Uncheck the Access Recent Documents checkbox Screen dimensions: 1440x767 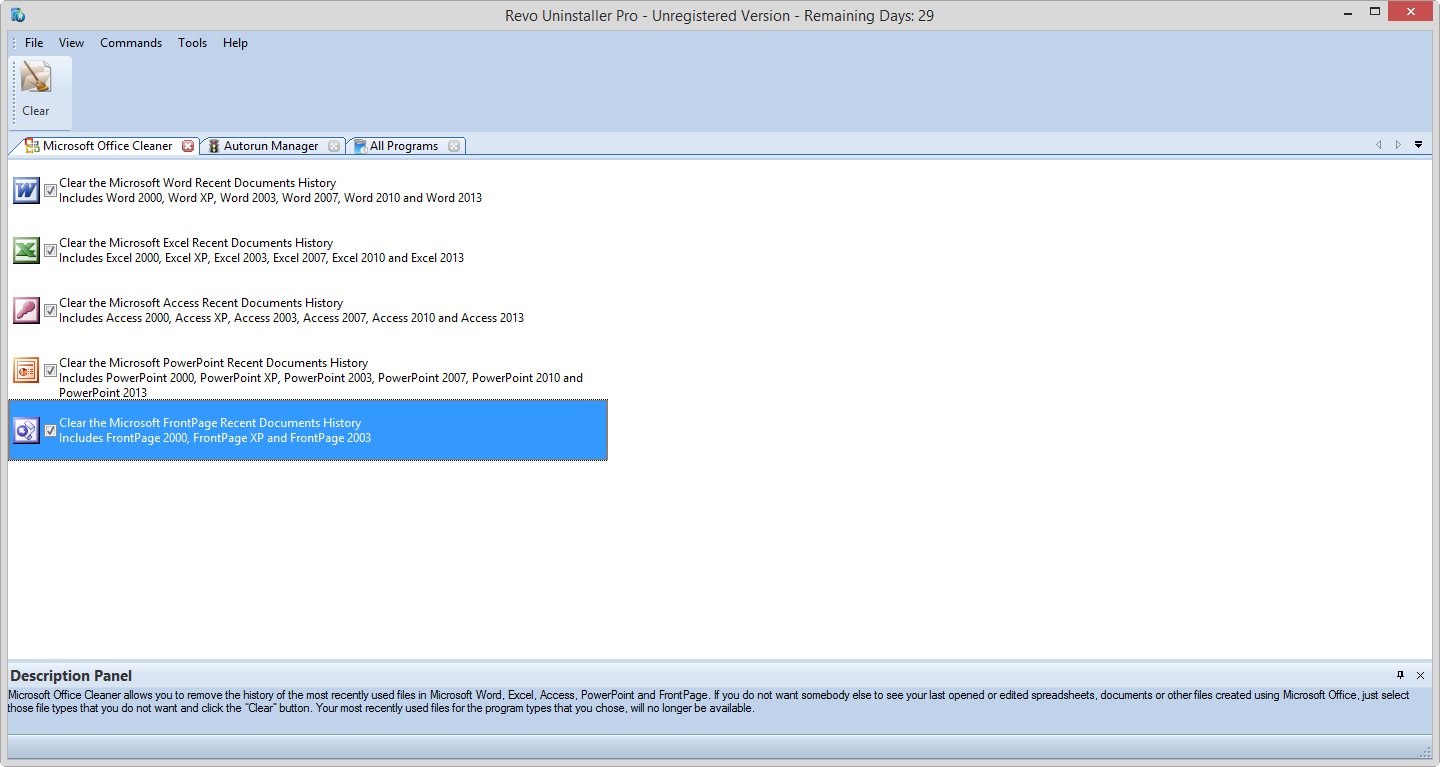[x=50, y=310]
